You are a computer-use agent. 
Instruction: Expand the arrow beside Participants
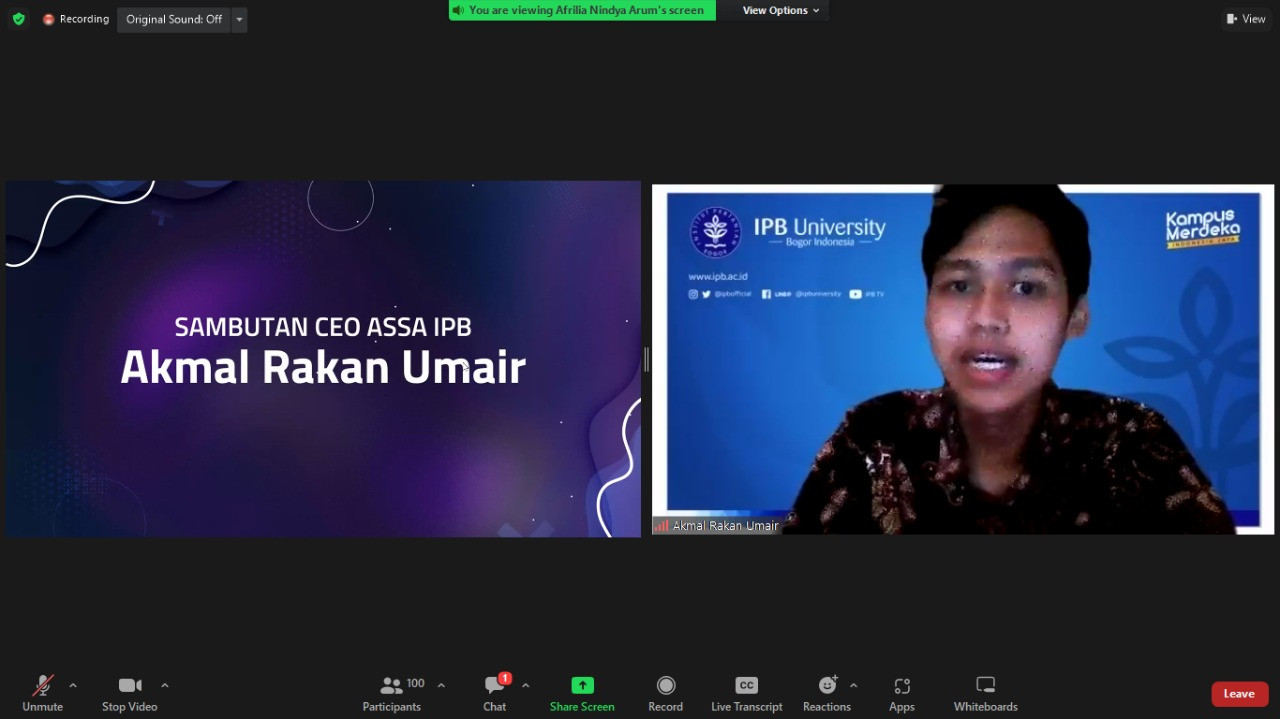click(x=441, y=685)
